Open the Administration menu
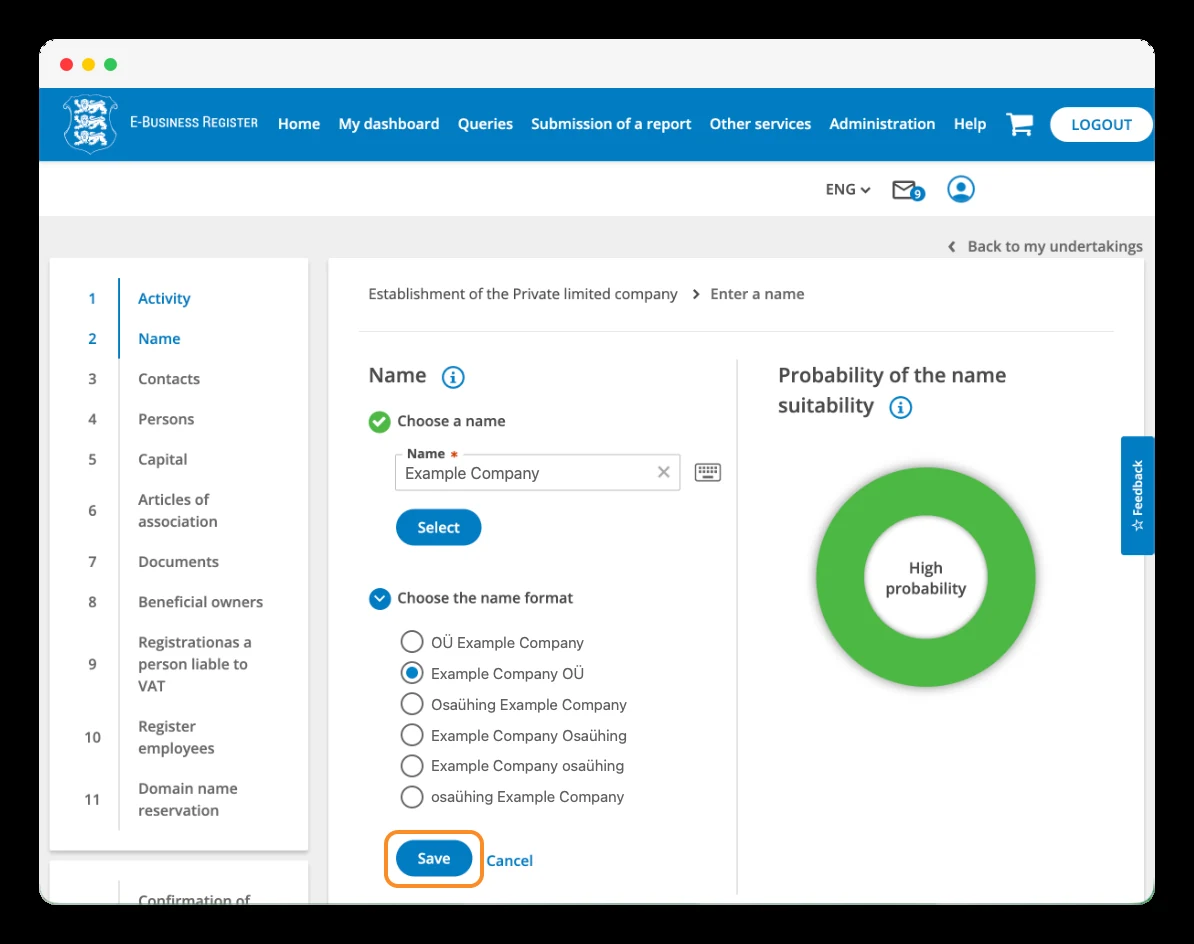 point(882,124)
